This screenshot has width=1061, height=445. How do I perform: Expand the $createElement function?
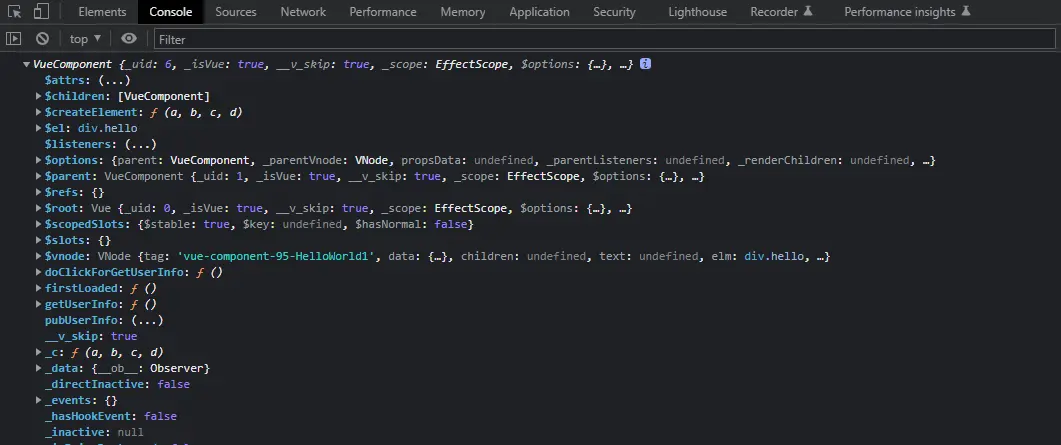39,112
